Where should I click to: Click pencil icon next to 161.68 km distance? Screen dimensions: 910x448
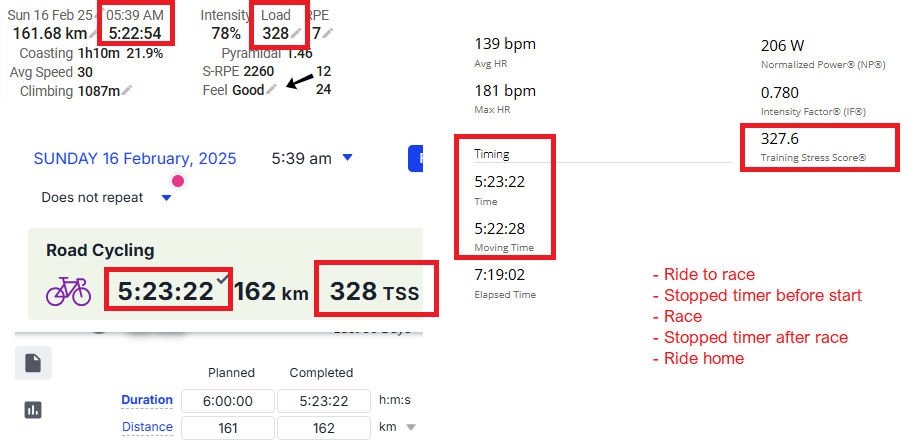(94, 34)
